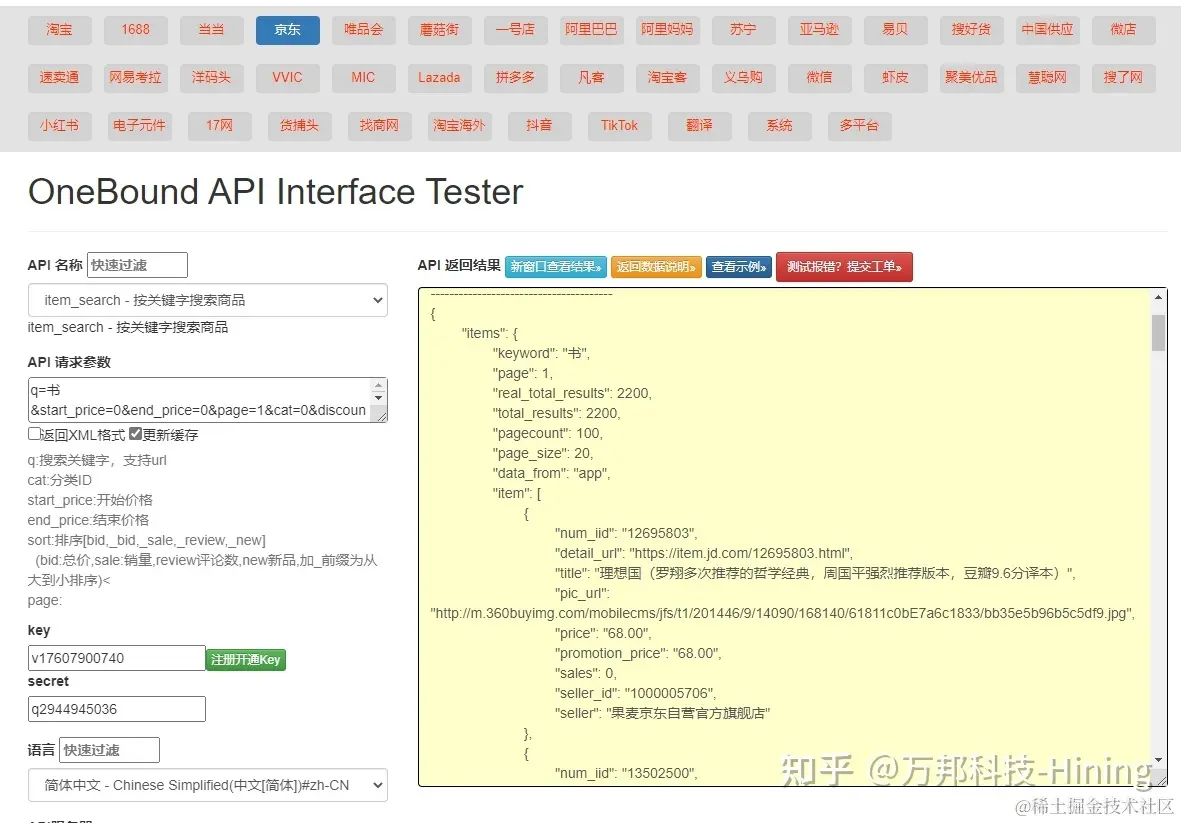Click into the API request parameters textarea
The width and height of the screenshot is (1181, 823).
(200, 400)
